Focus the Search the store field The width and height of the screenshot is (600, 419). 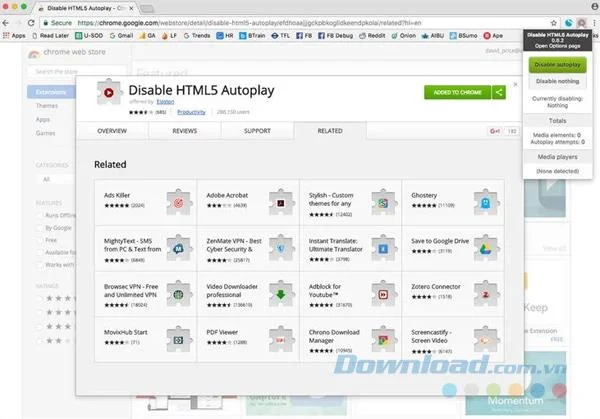77,72
